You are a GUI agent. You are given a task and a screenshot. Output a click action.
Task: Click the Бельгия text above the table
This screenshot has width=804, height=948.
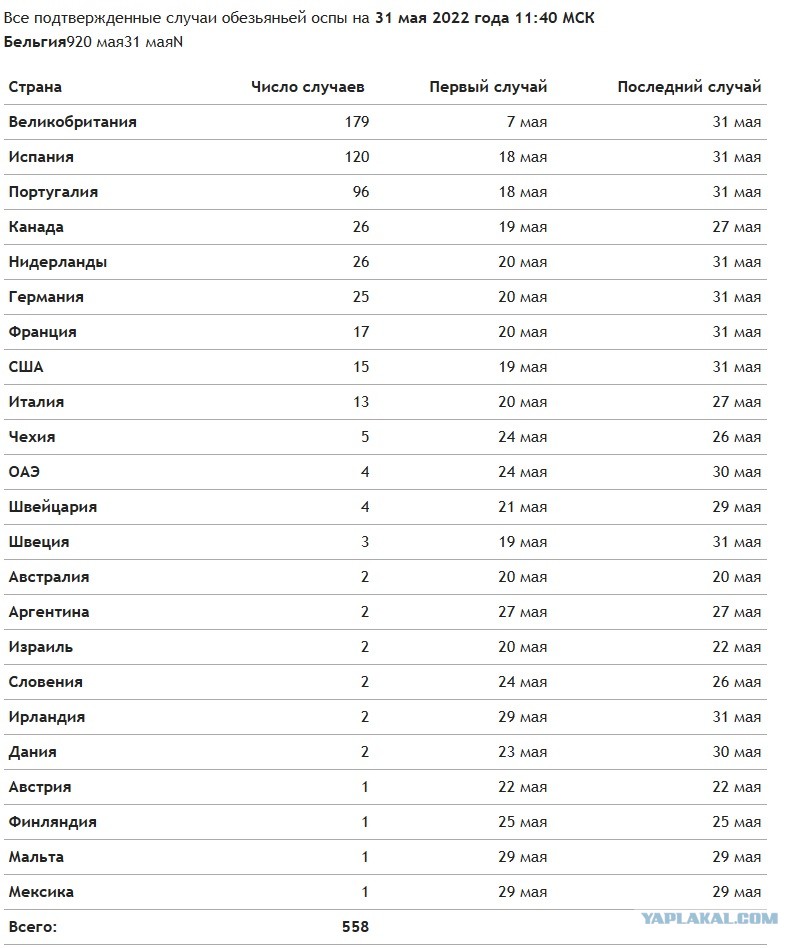(x=34, y=42)
